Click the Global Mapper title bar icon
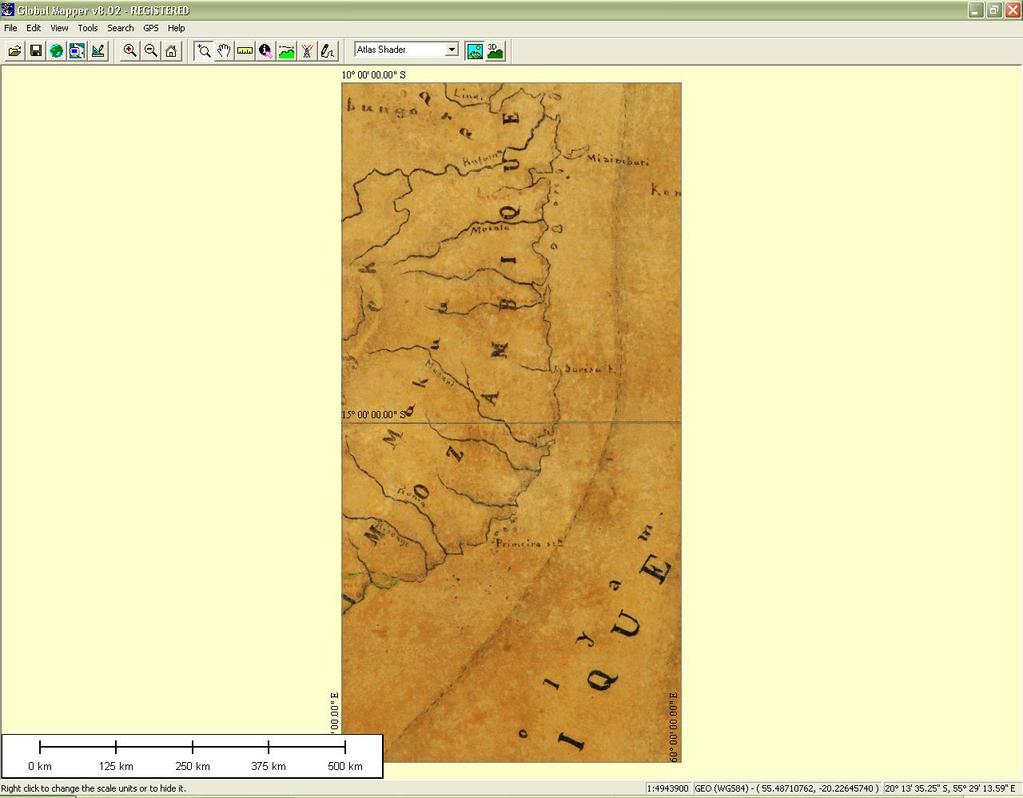This screenshot has height=798, width=1023. [x=7, y=10]
